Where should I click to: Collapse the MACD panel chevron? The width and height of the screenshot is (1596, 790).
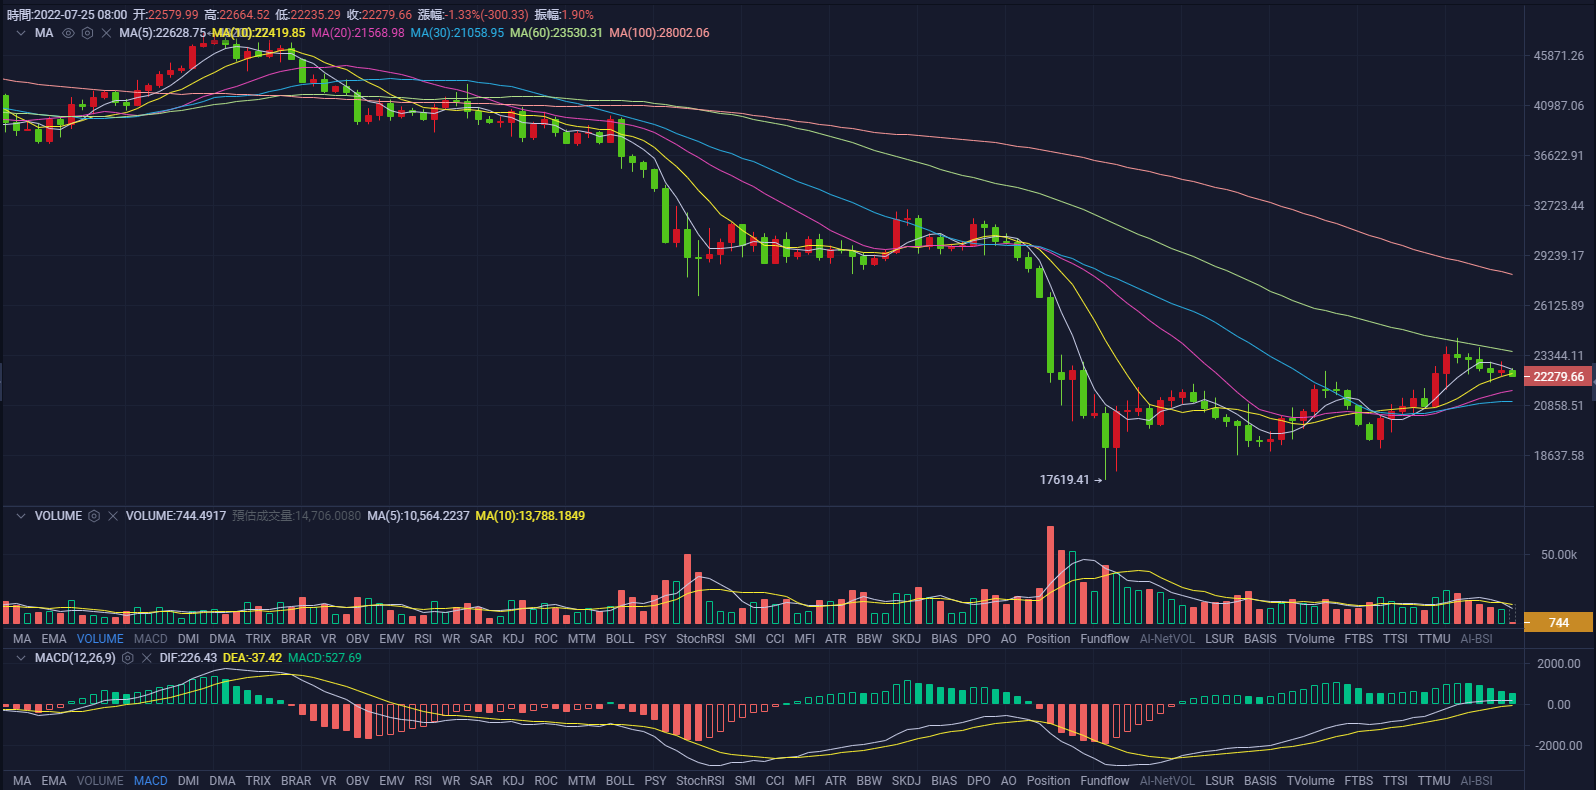[21, 658]
